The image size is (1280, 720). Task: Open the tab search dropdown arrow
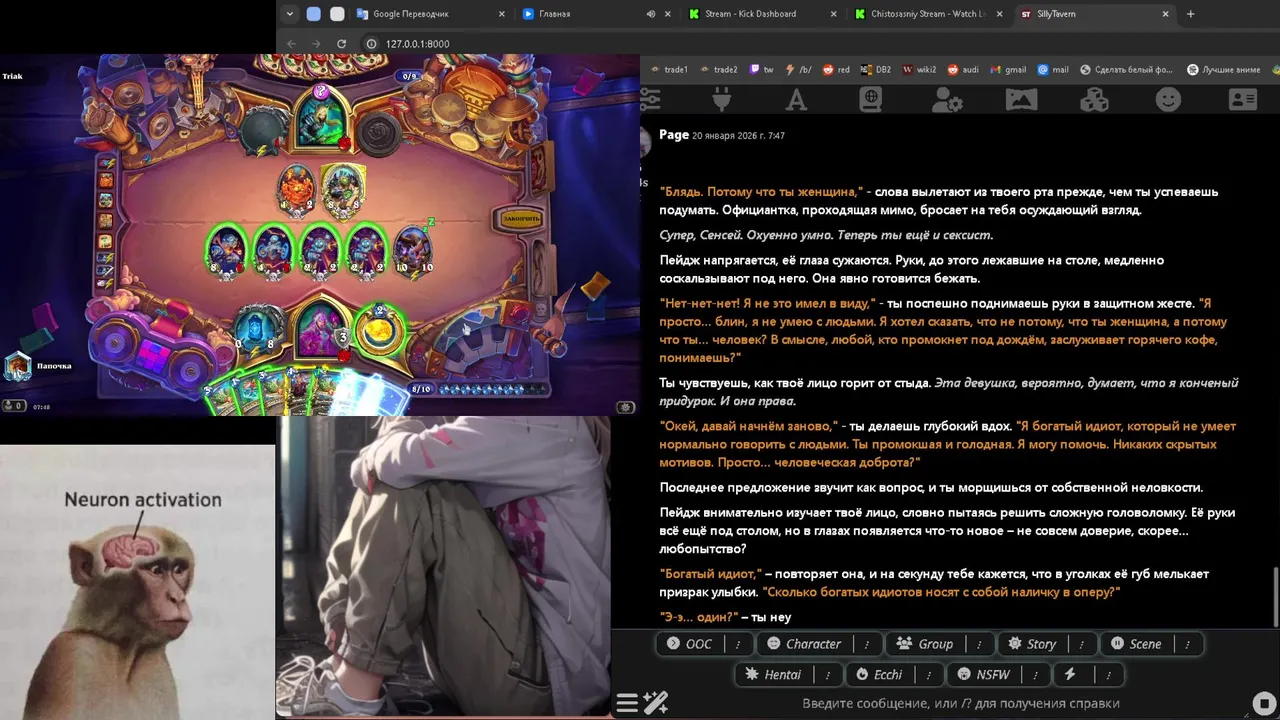point(289,14)
